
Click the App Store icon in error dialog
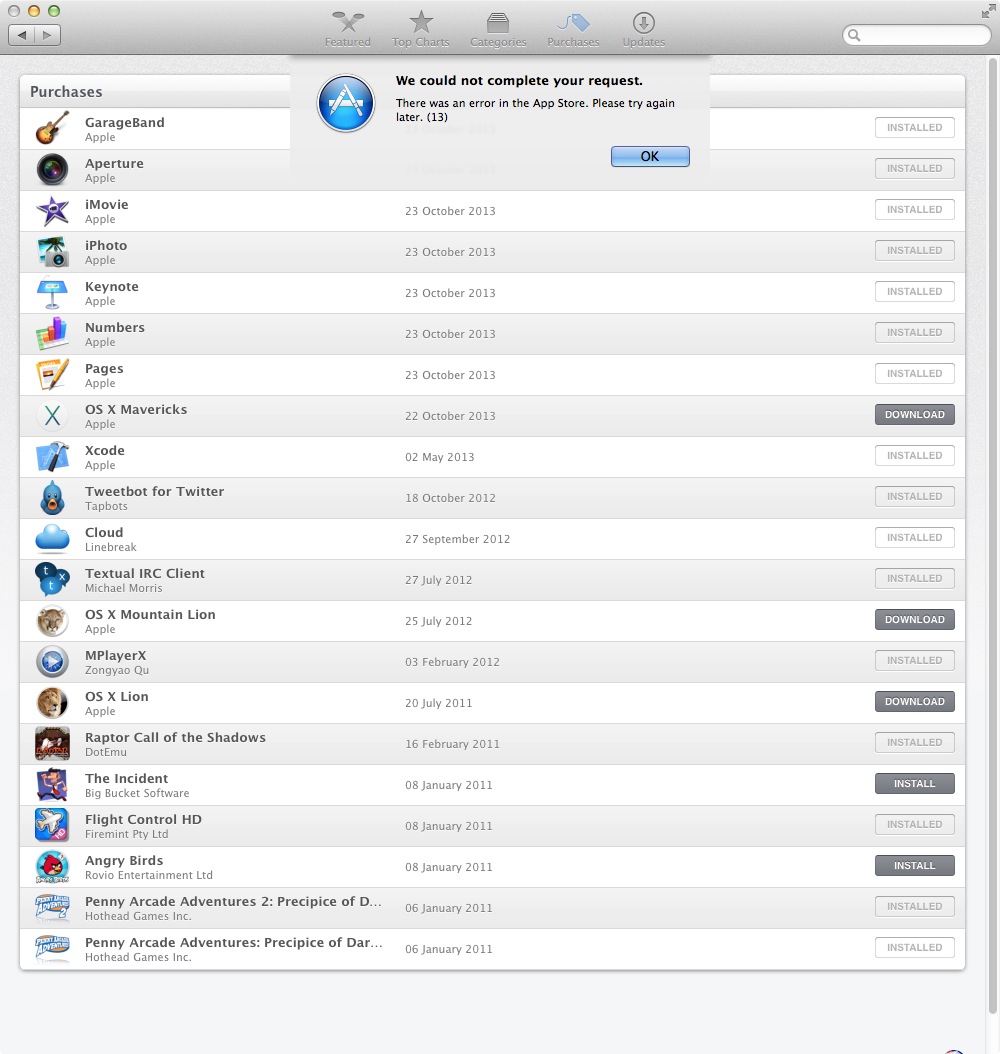tap(346, 104)
